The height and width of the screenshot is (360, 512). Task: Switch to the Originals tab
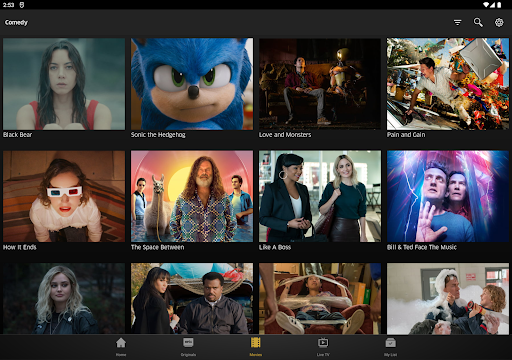188,347
